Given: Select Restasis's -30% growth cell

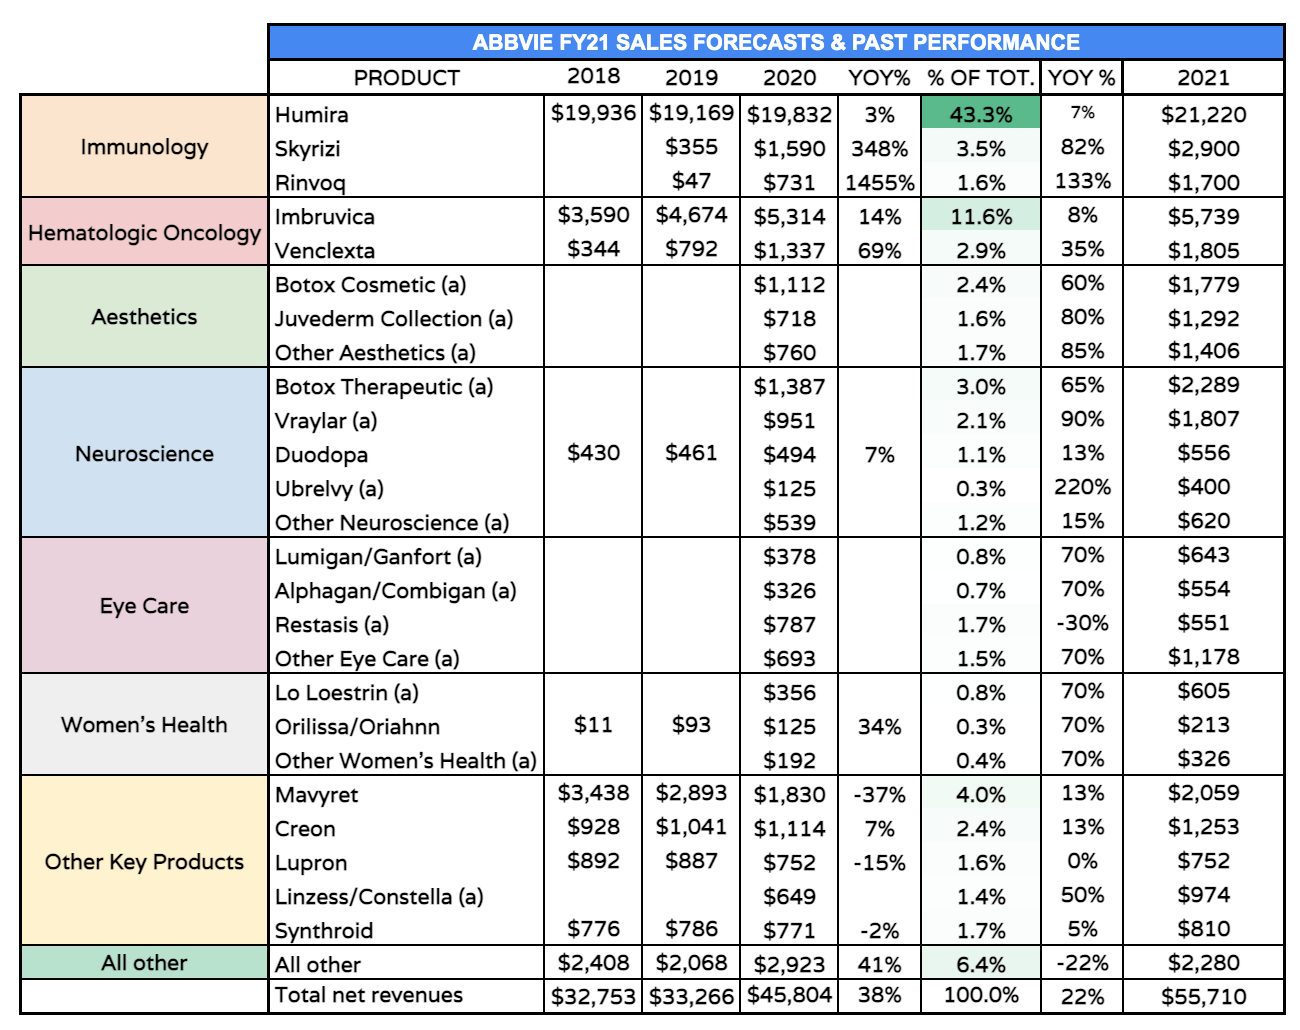Looking at the screenshot, I should tap(1082, 623).
